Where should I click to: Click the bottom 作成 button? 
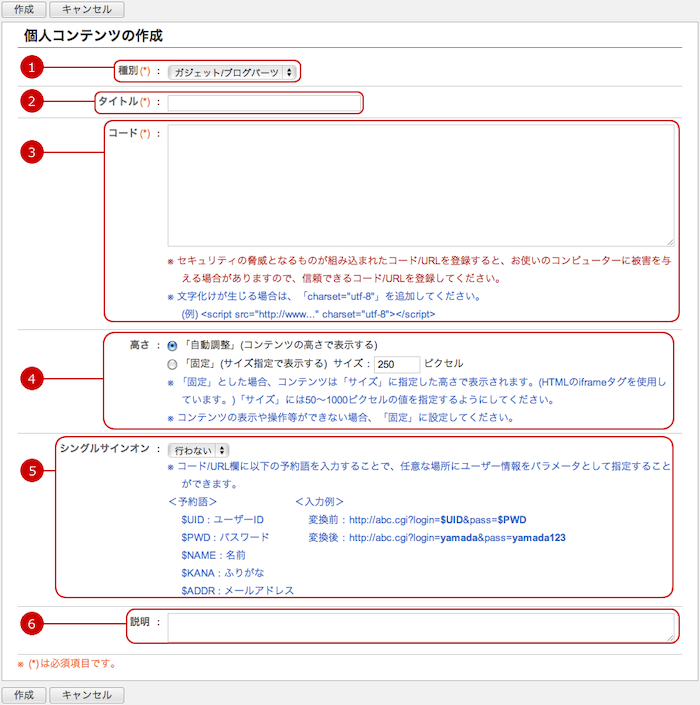(24, 695)
